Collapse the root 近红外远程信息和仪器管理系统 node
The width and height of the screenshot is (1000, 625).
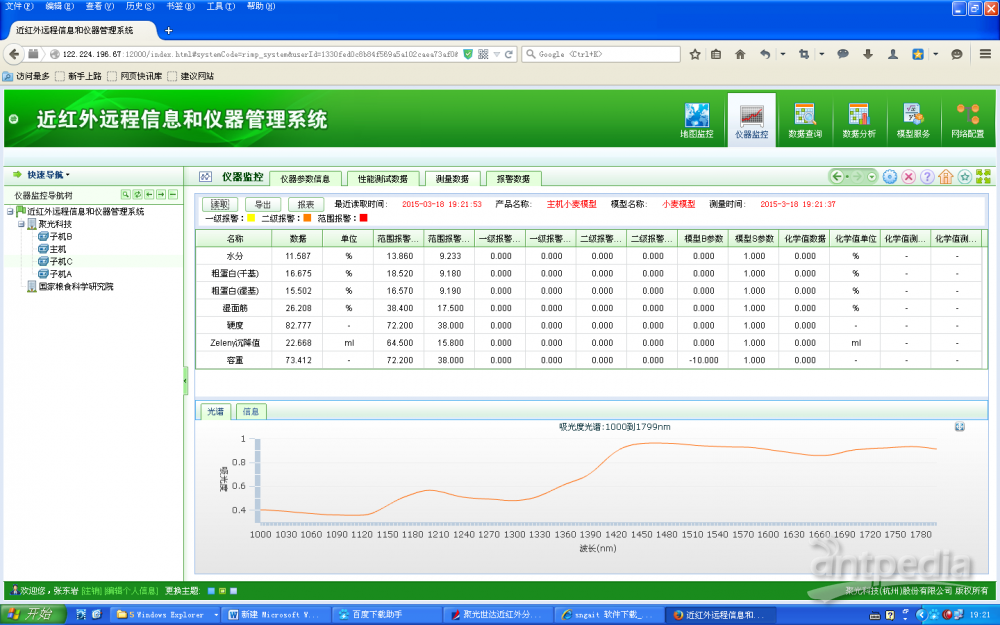tap(9, 212)
